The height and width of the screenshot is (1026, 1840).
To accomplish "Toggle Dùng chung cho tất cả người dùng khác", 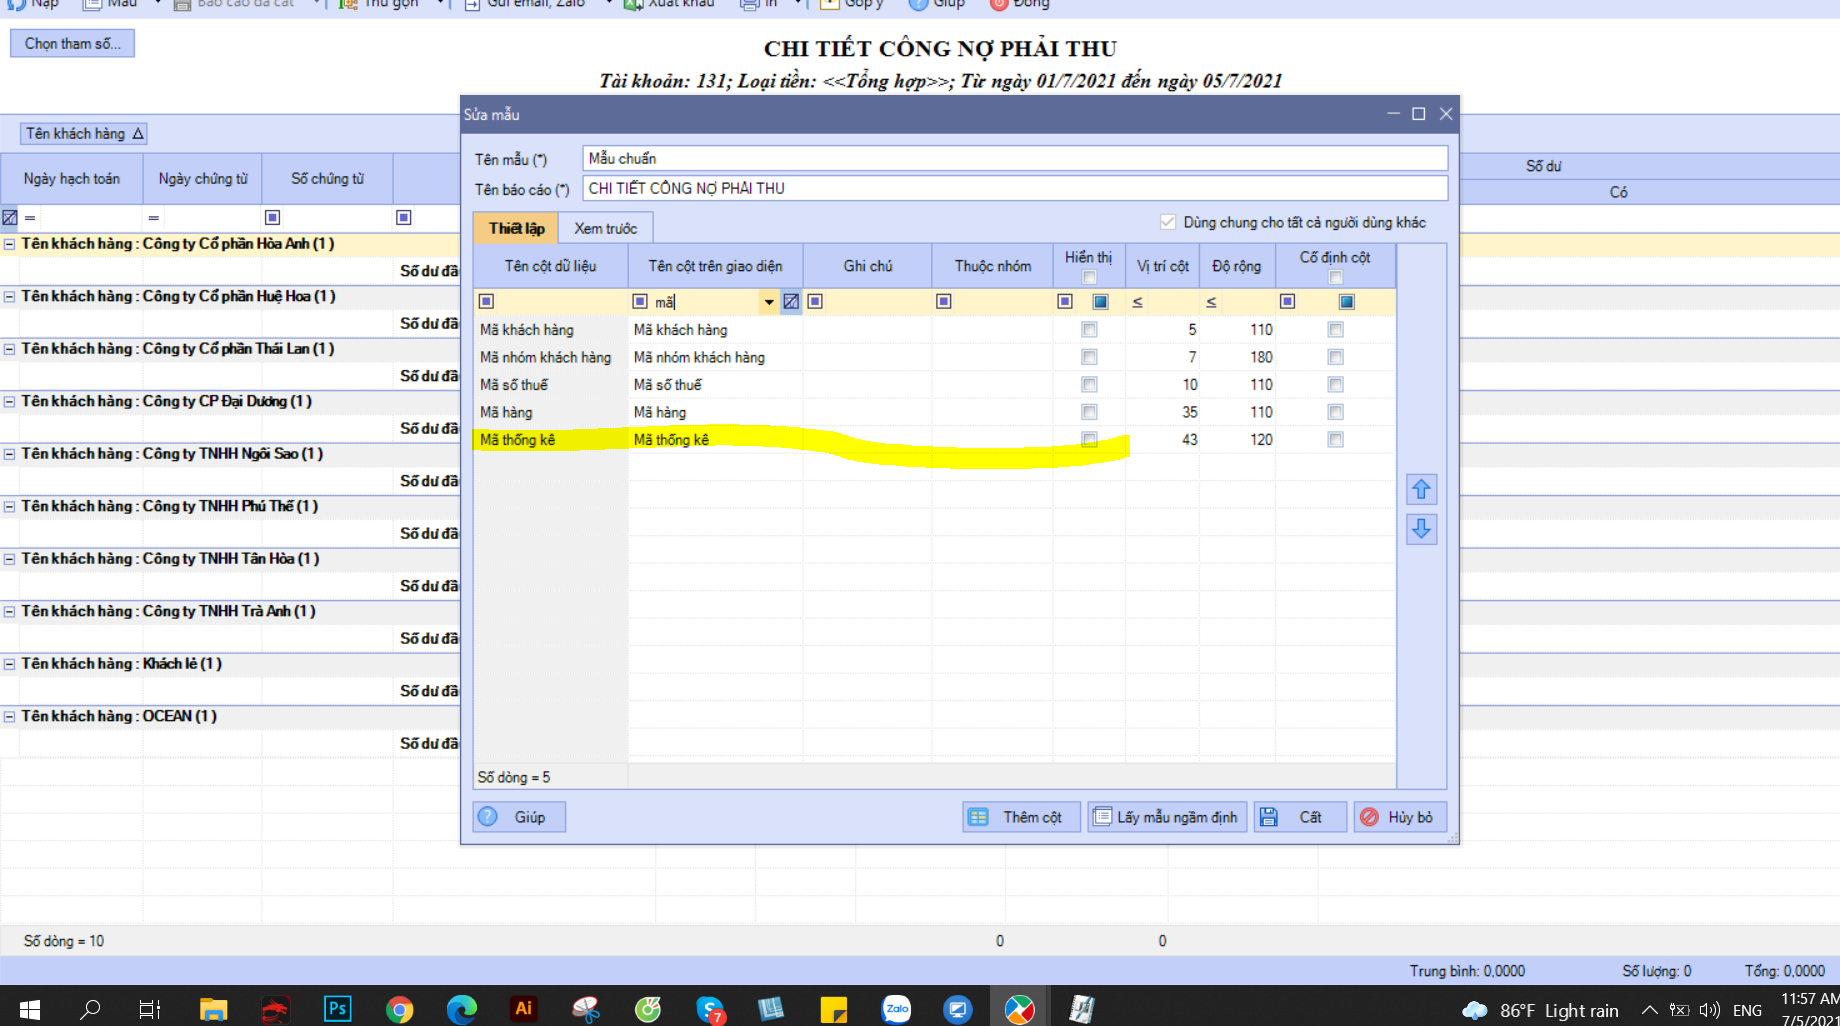I will coord(1167,222).
